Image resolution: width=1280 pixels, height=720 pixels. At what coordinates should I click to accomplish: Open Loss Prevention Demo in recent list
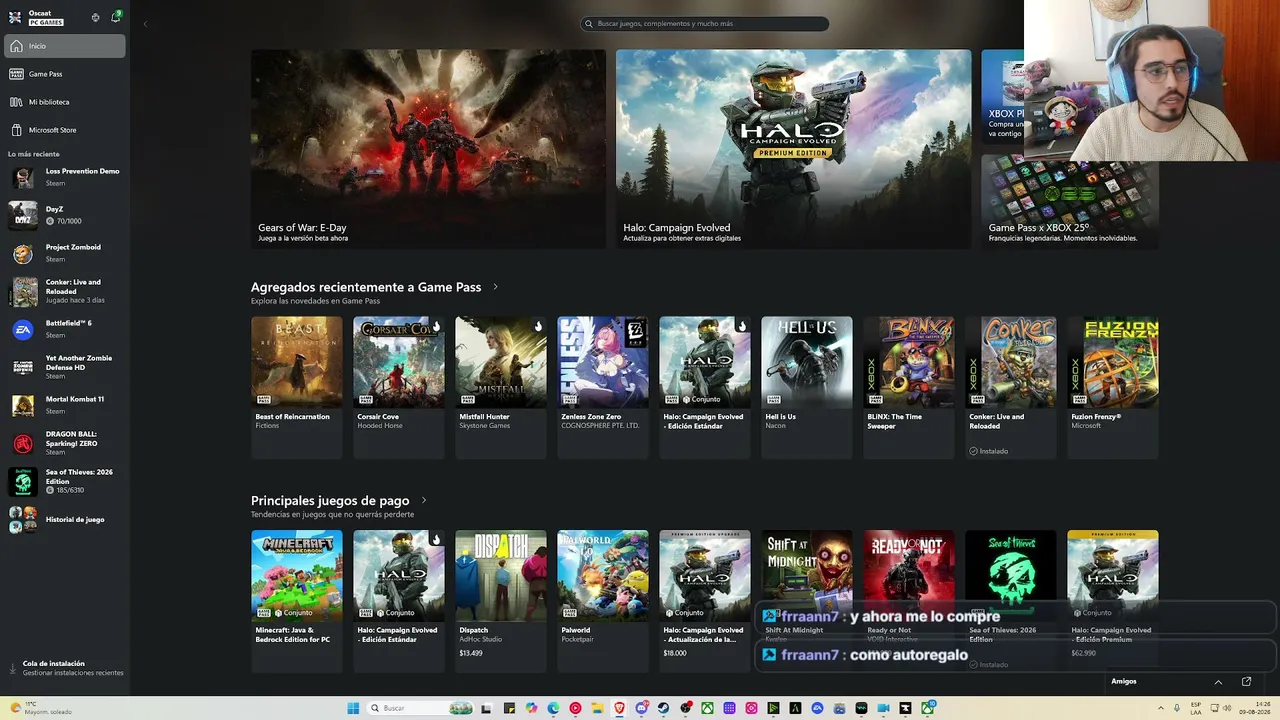65,177
